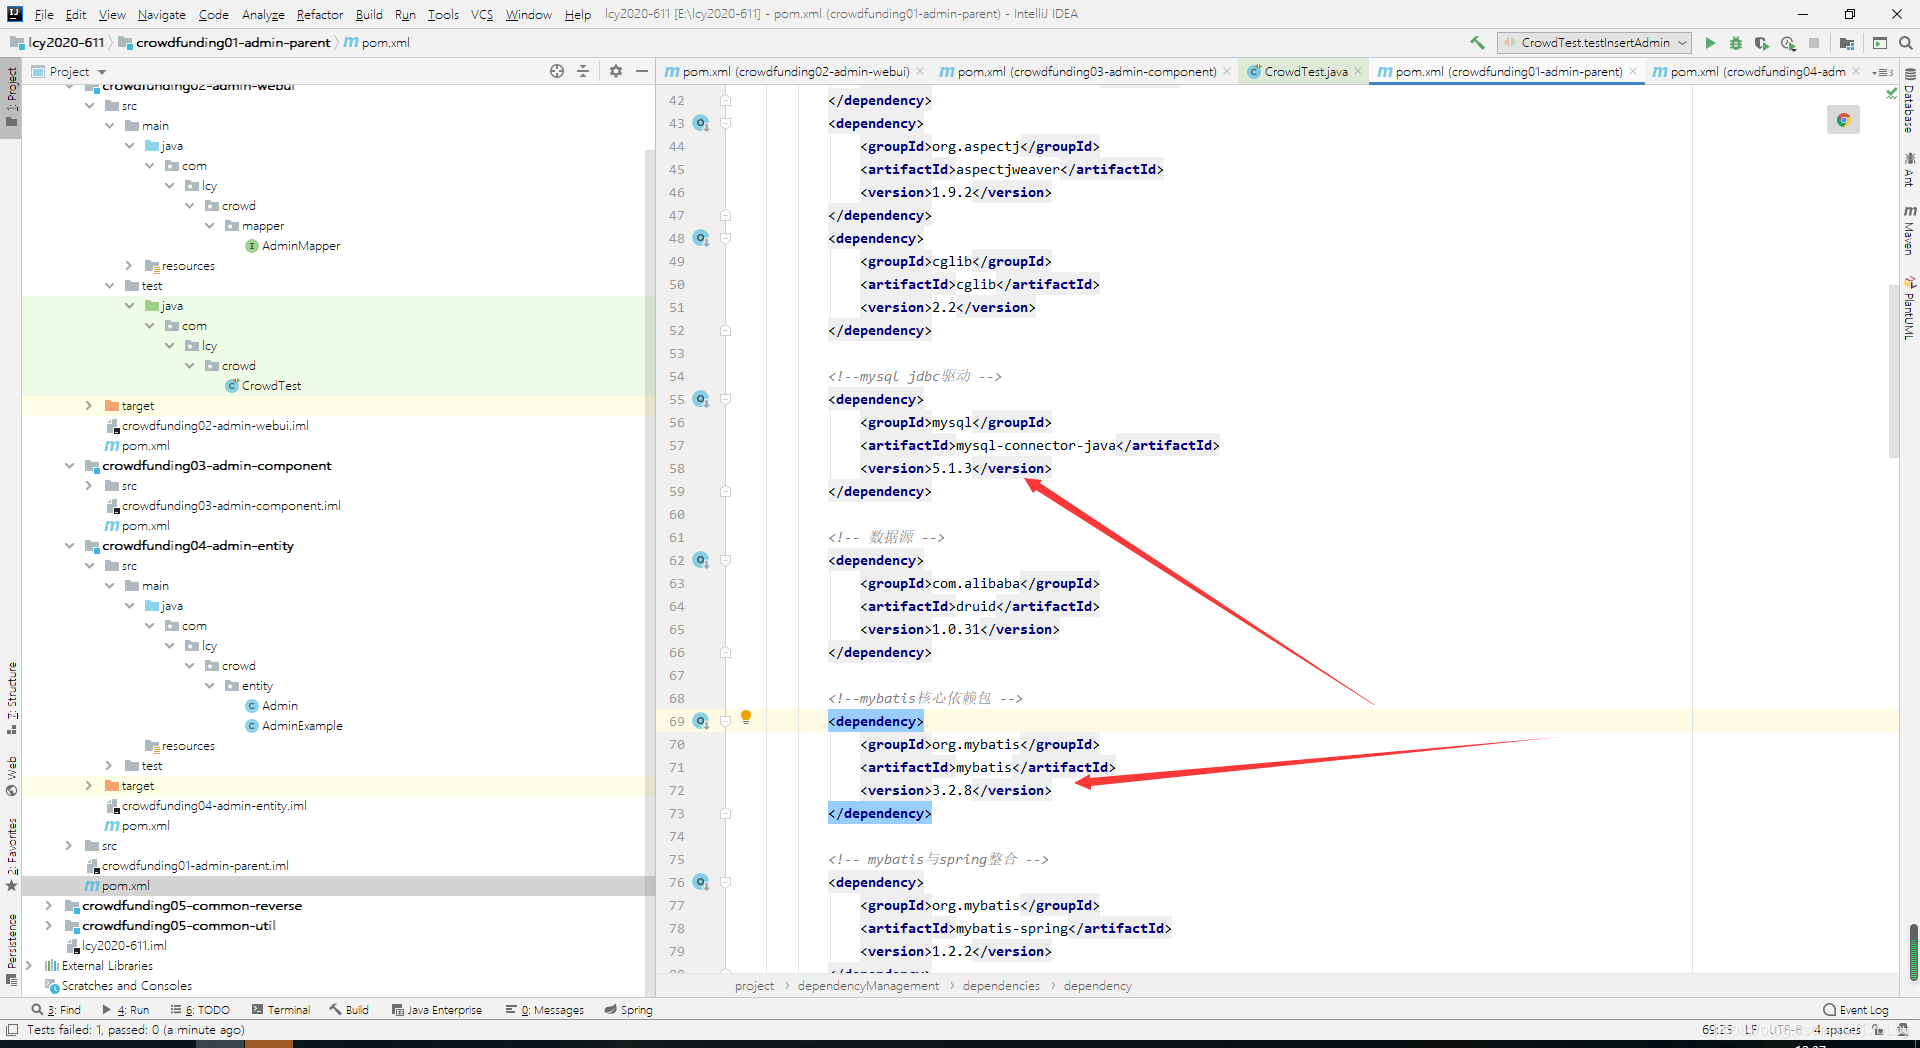Open the Project view type dropdown
The height and width of the screenshot is (1048, 1920).
69,71
